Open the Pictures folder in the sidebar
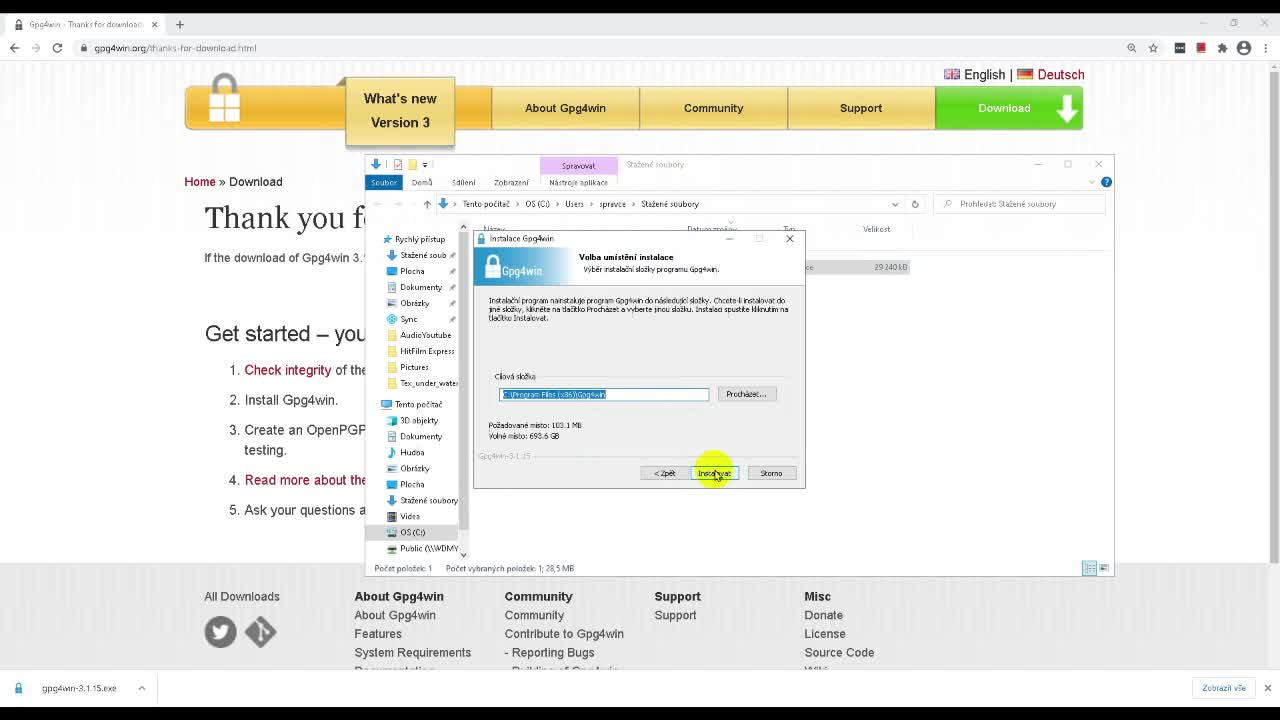Screen dimensions: 1280x720 coord(414,367)
